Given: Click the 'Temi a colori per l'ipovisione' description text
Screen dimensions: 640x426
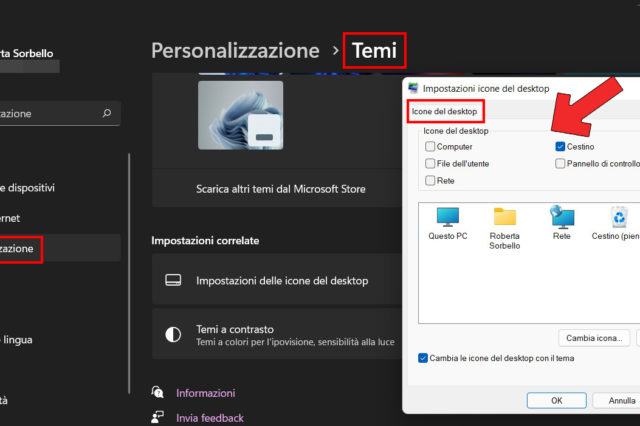Looking at the screenshot, I should point(296,342).
